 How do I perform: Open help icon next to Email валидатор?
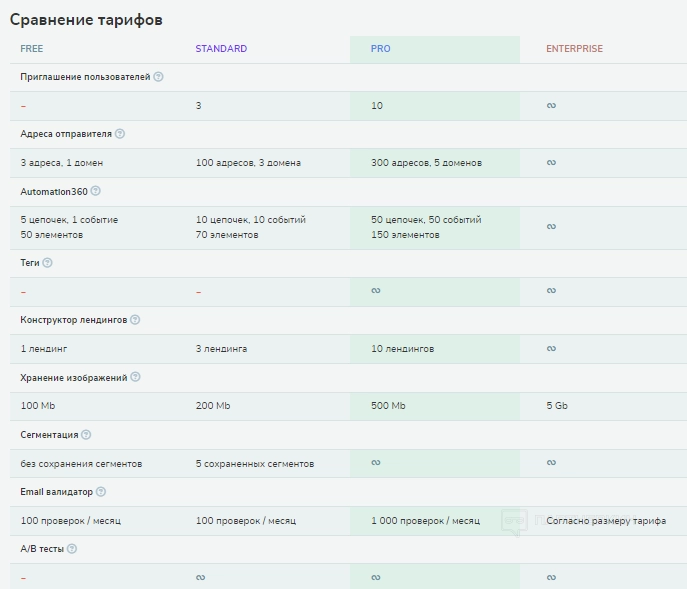coord(101,492)
